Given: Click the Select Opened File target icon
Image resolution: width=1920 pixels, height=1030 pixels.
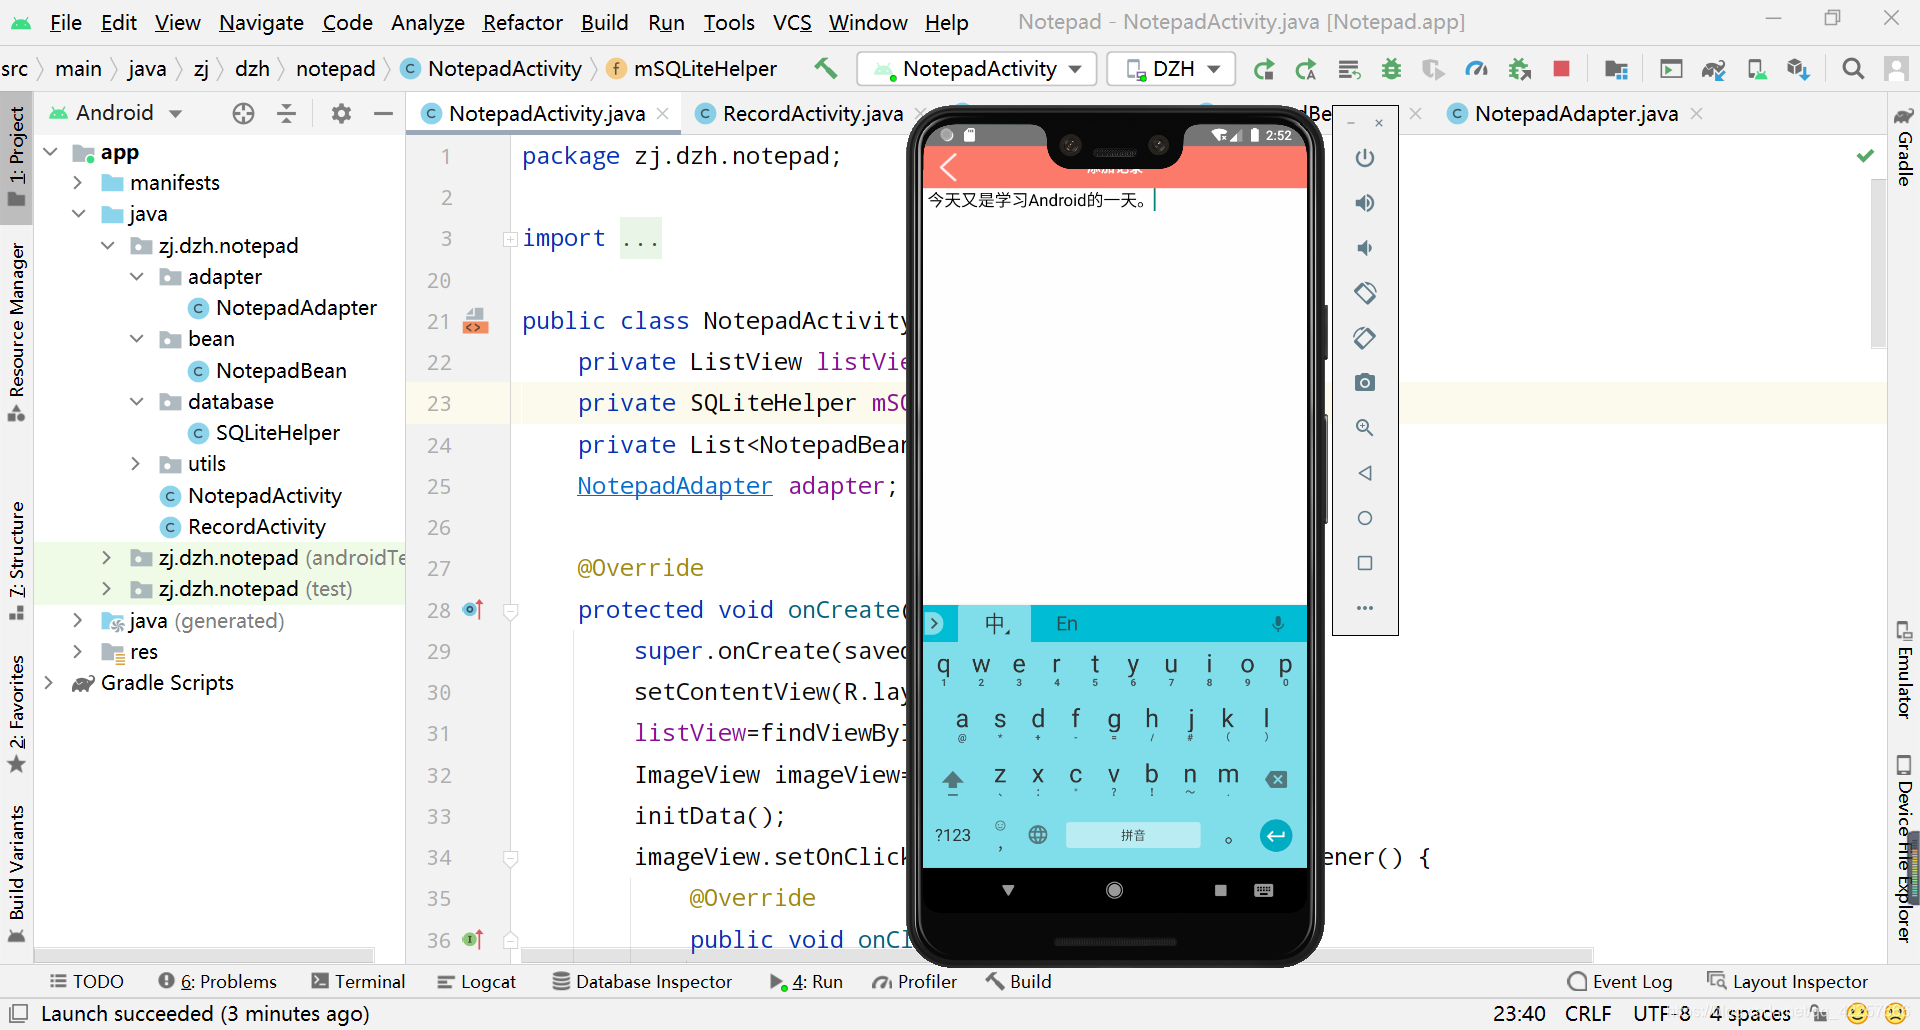Looking at the screenshot, I should [x=243, y=113].
